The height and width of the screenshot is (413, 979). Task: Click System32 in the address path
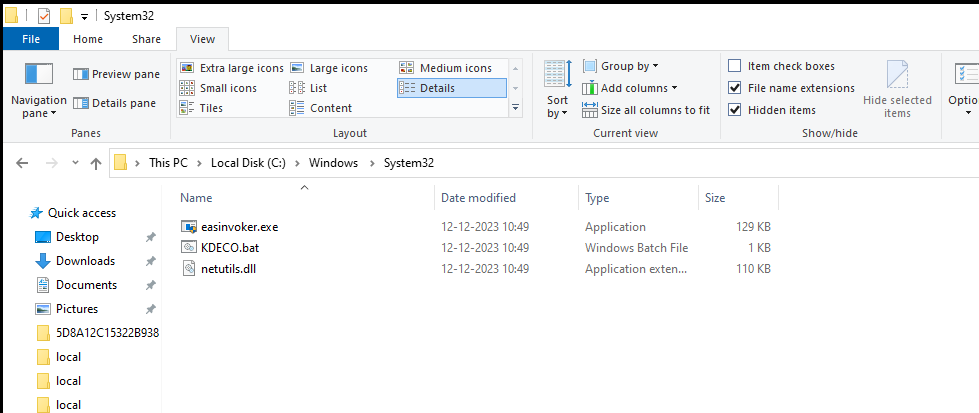tap(408, 163)
